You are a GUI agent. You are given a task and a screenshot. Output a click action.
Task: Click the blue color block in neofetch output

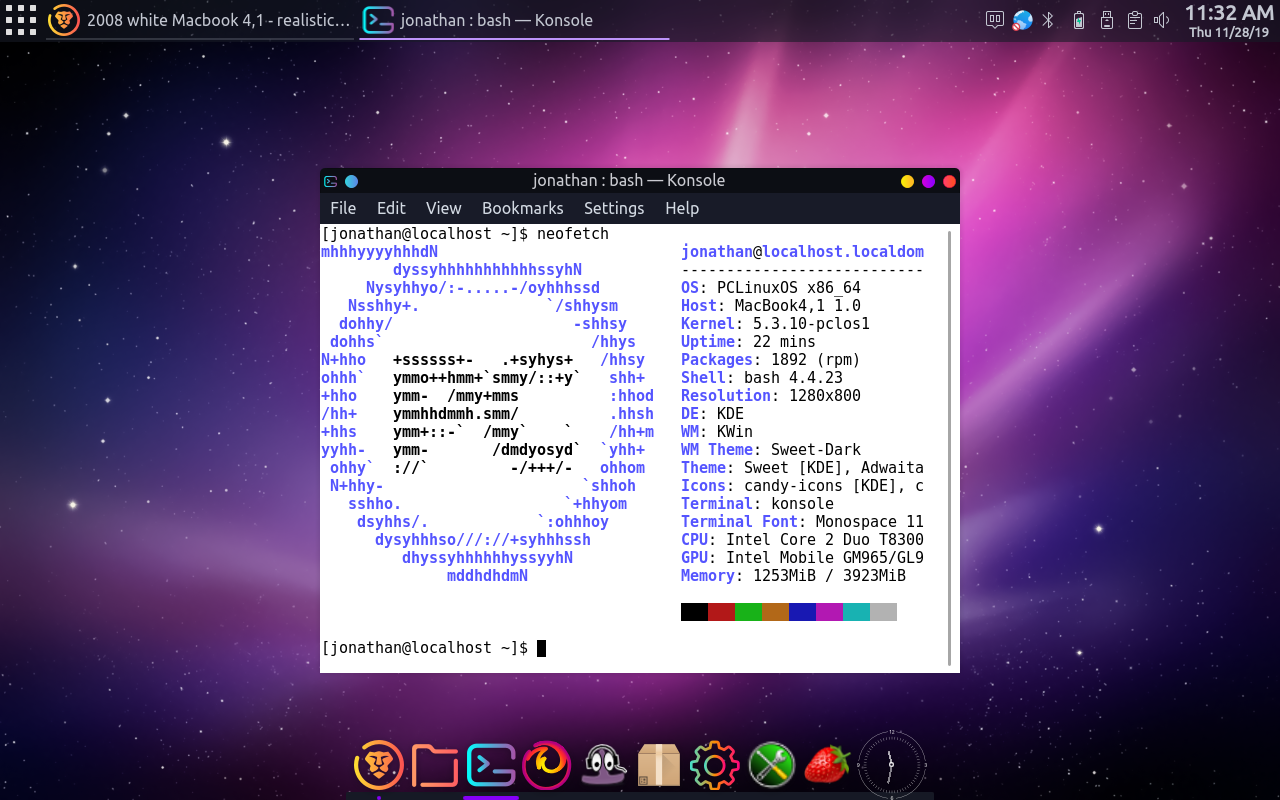(x=802, y=612)
